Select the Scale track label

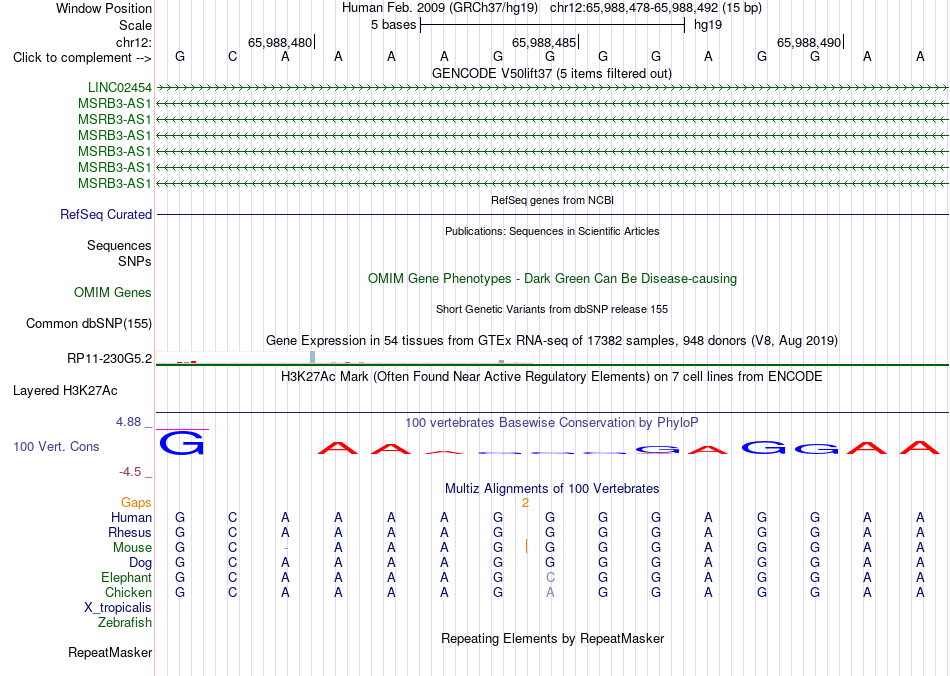135,25
